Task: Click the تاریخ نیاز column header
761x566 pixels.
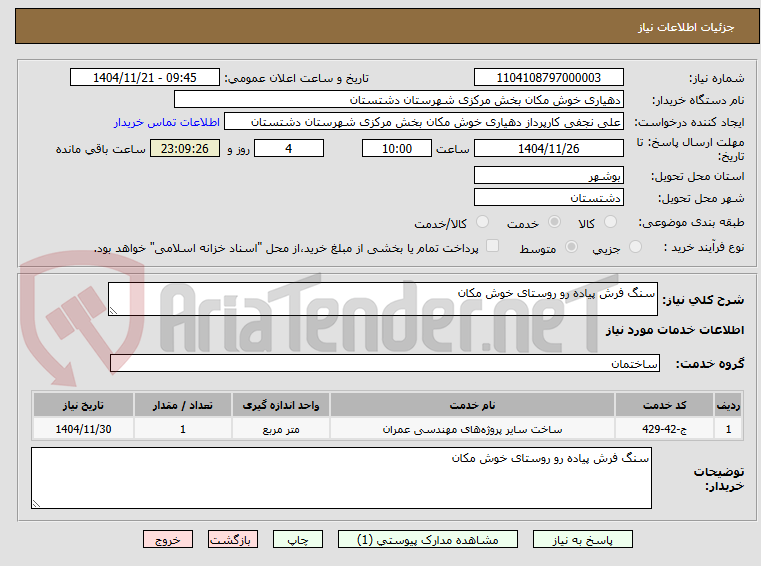Action: (83, 405)
